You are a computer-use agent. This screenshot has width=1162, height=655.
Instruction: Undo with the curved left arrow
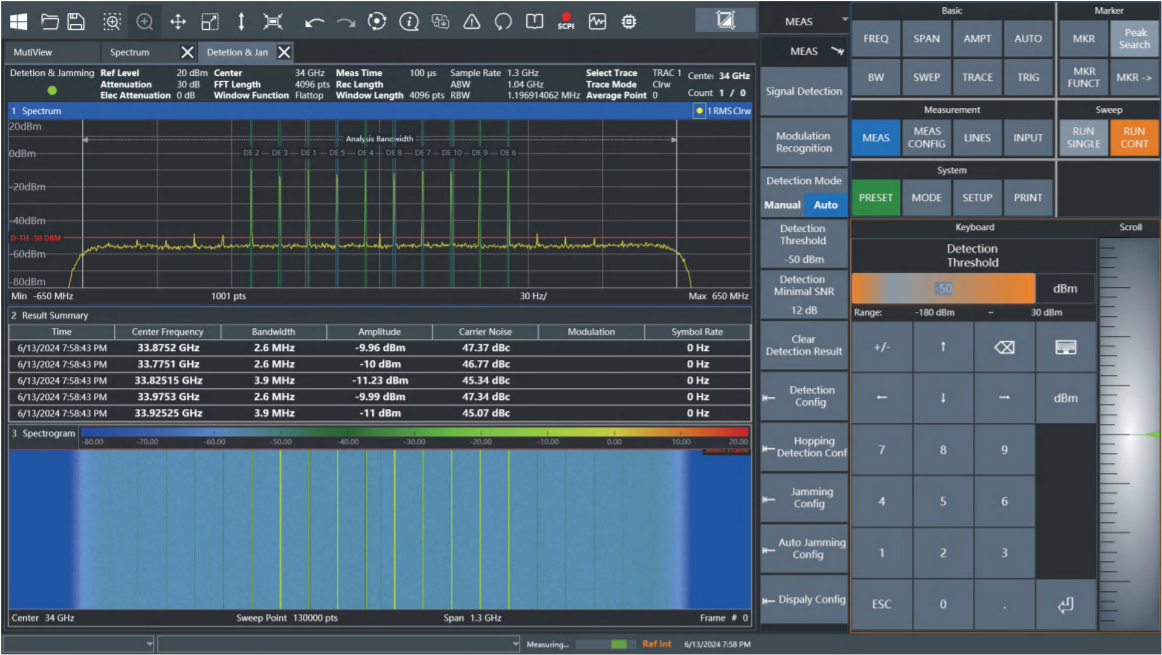click(x=314, y=22)
